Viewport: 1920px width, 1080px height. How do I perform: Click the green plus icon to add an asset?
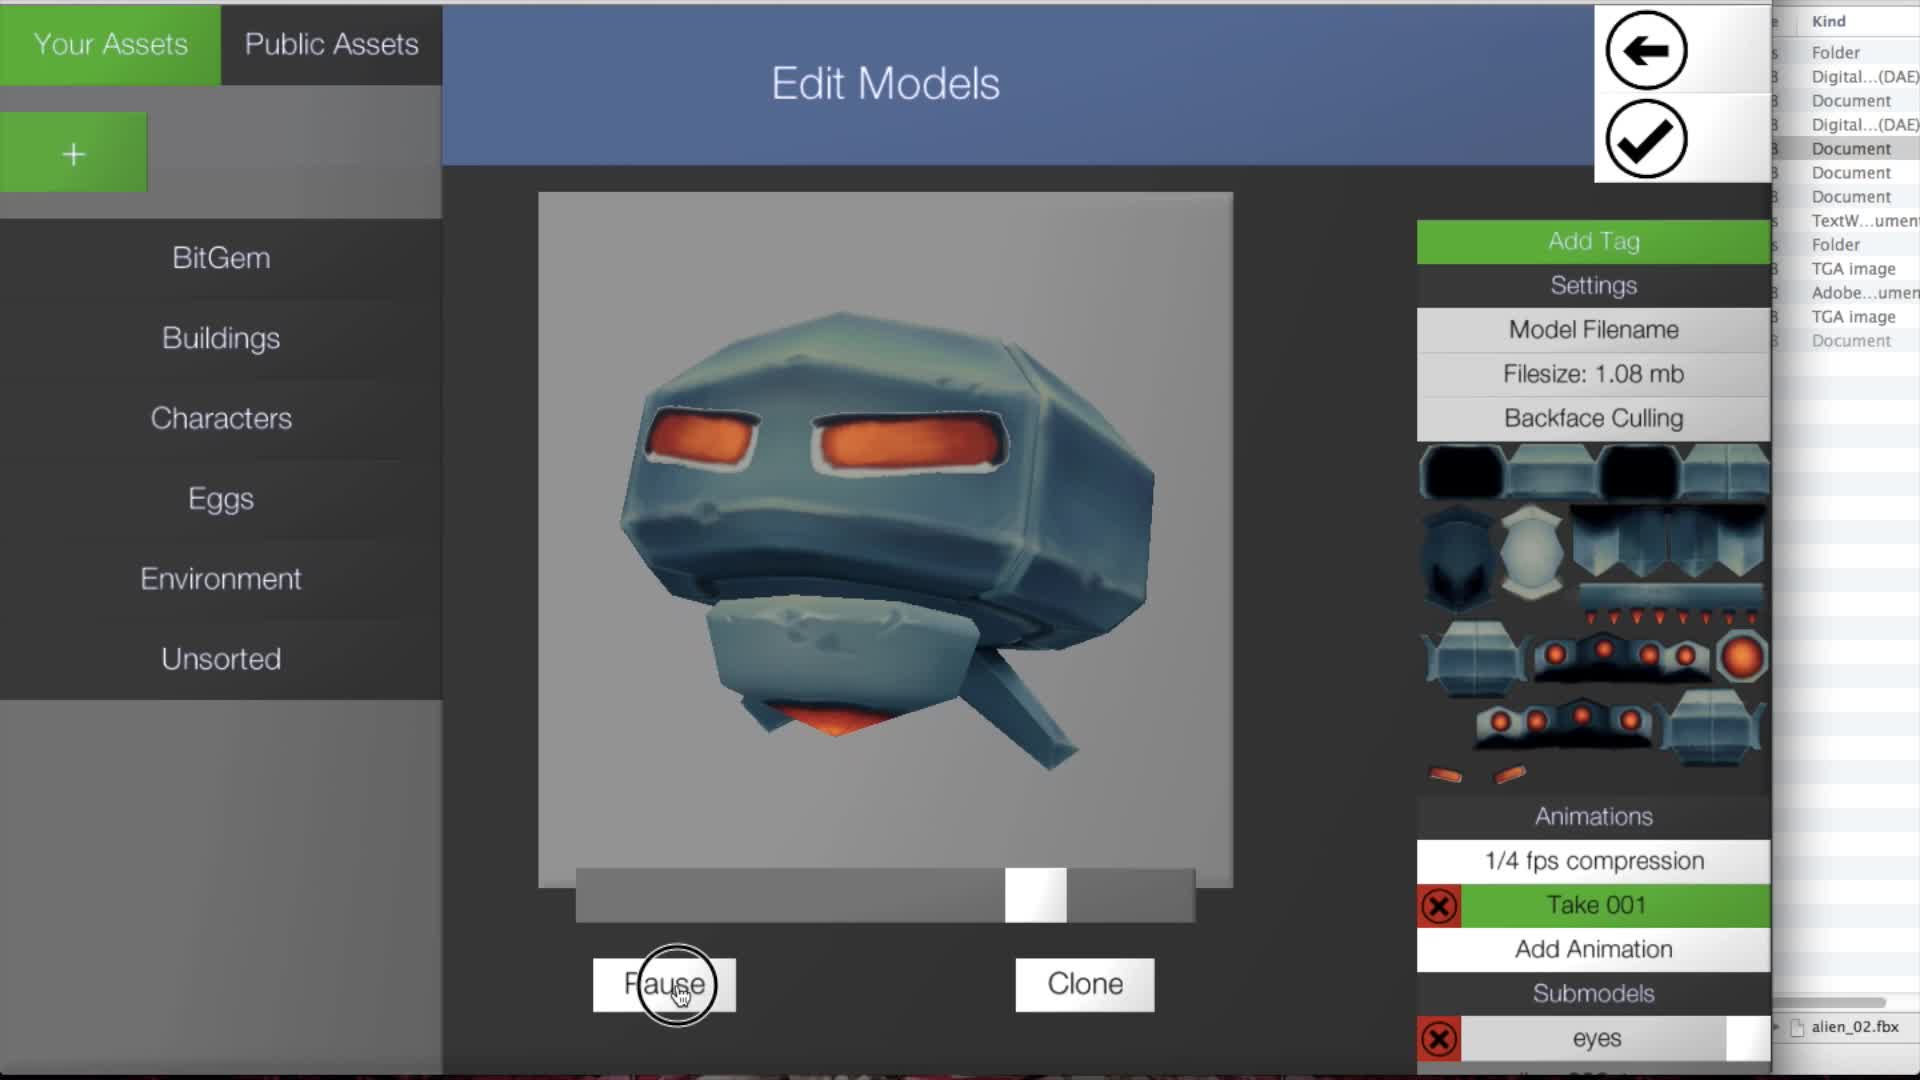72,152
